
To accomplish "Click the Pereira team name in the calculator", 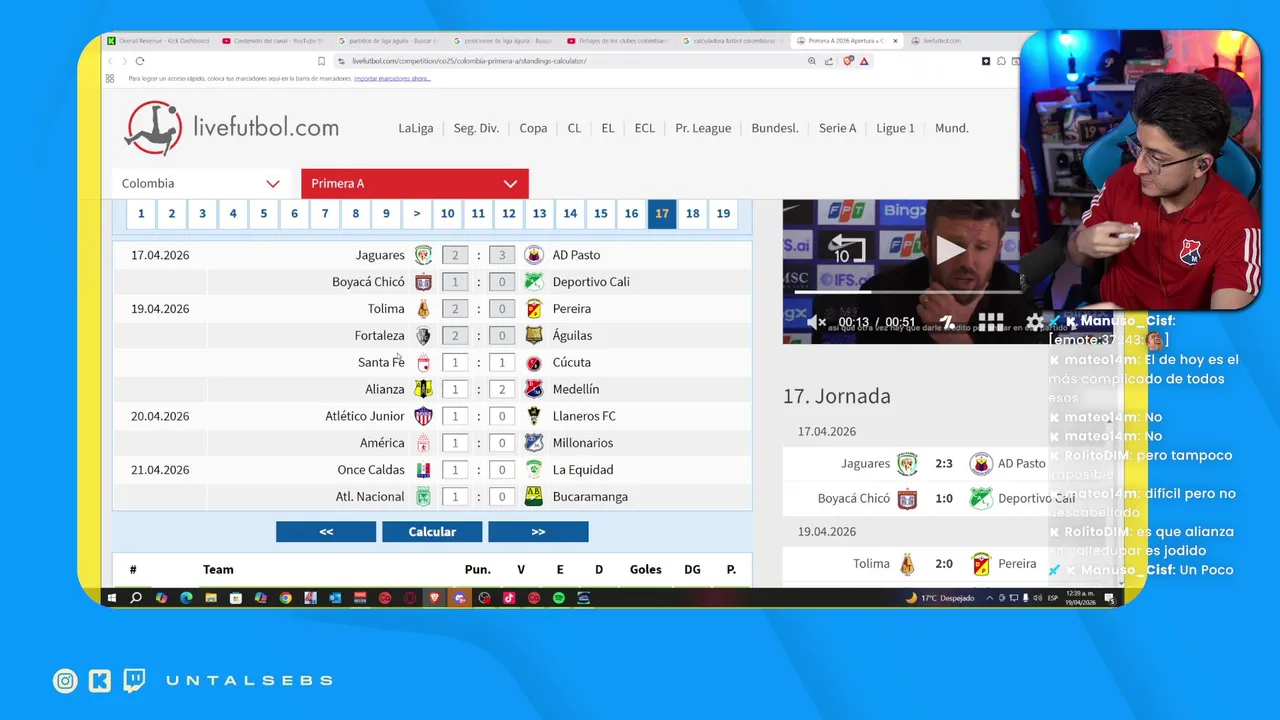I will (572, 309).
